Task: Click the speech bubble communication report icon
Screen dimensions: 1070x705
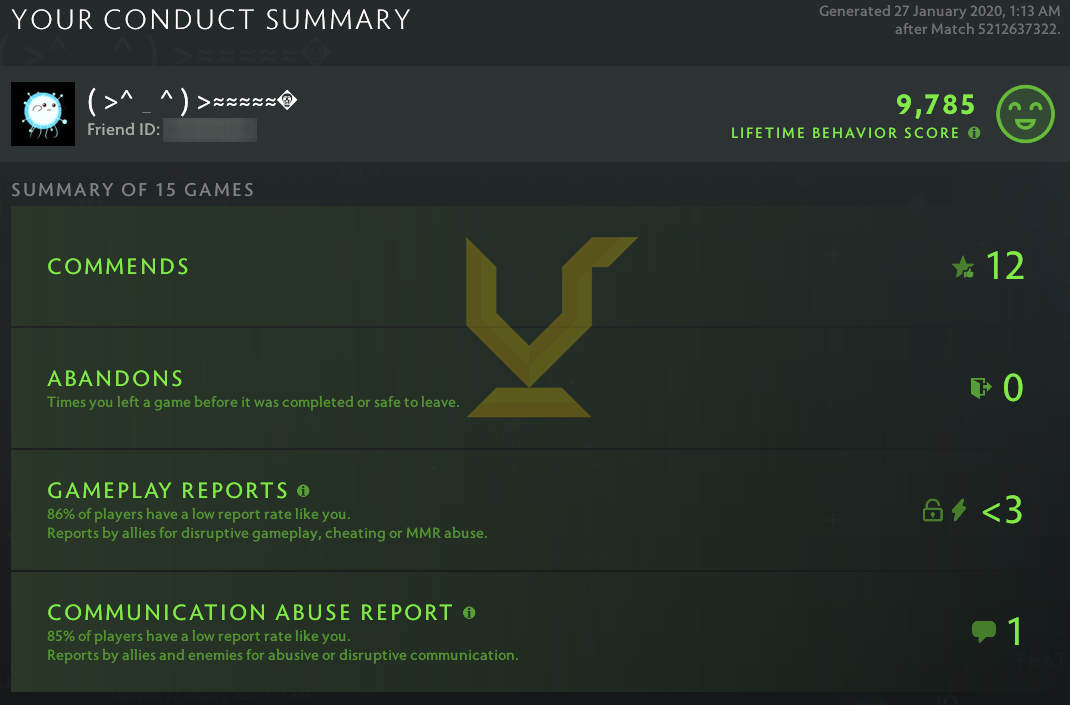Action: 983,632
